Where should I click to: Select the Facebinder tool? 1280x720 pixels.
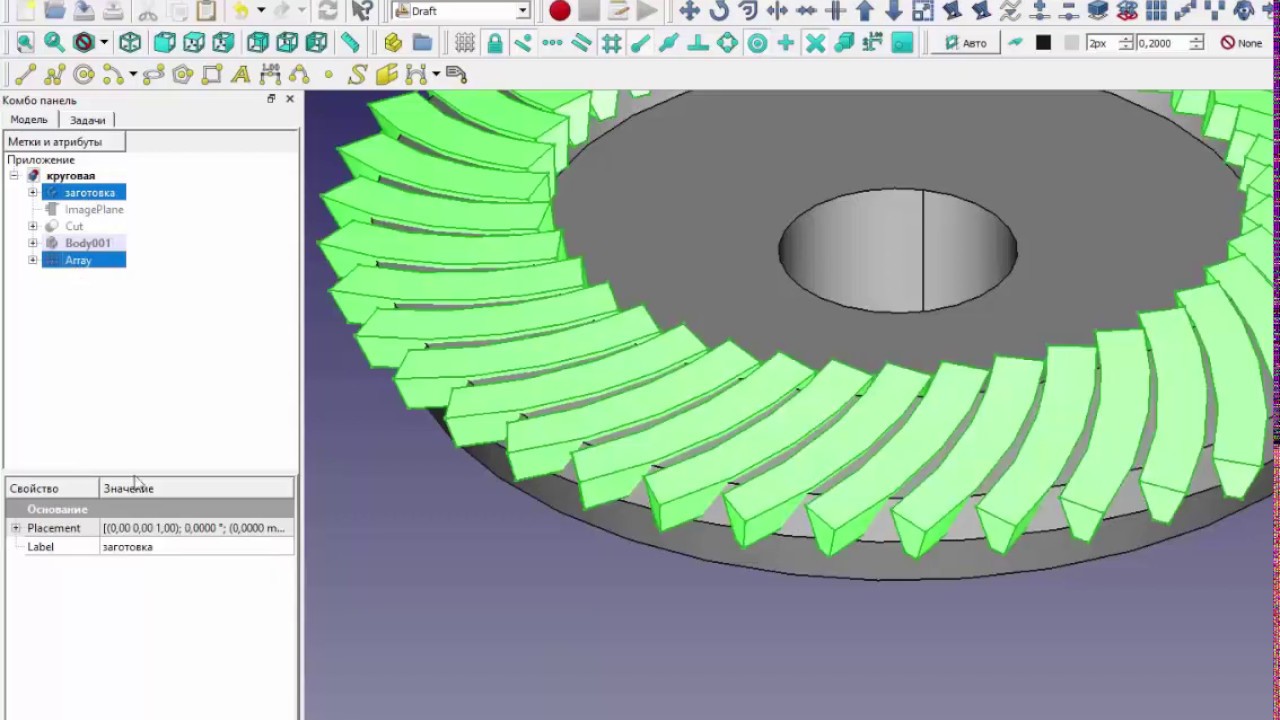[387, 75]
